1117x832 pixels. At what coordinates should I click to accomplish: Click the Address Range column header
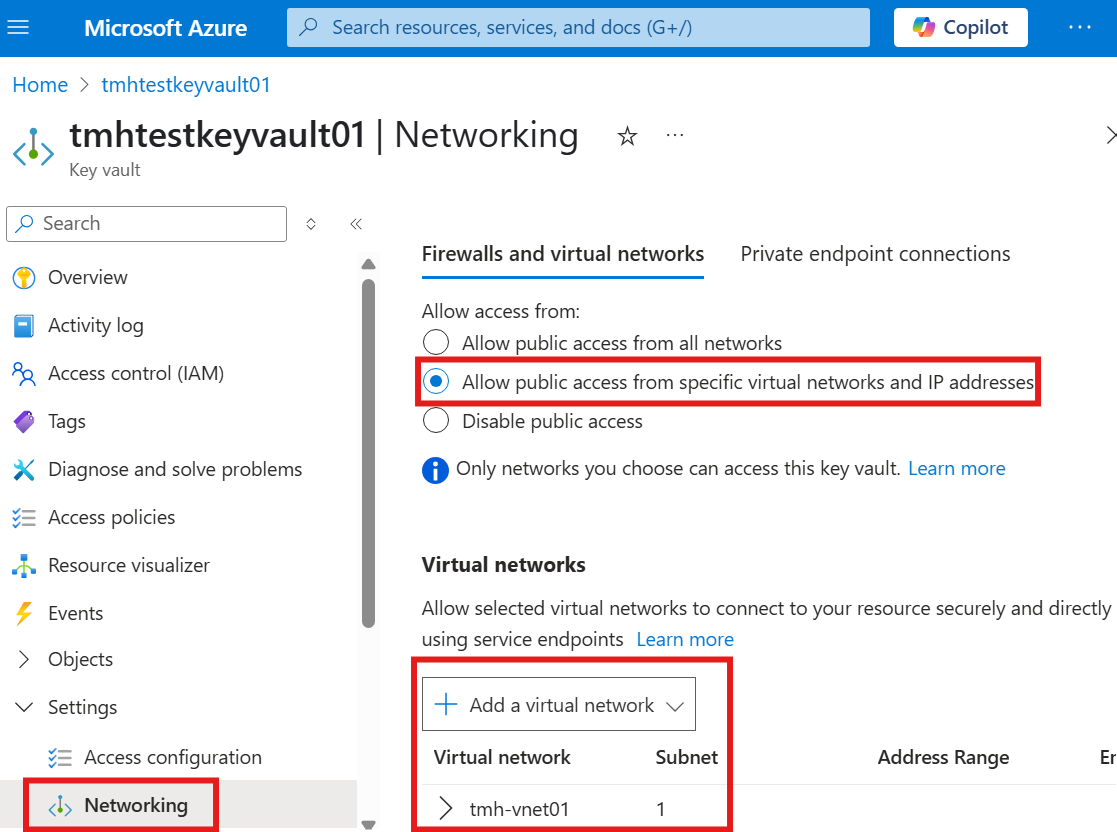pyautogui.click(x=943, y=757)
